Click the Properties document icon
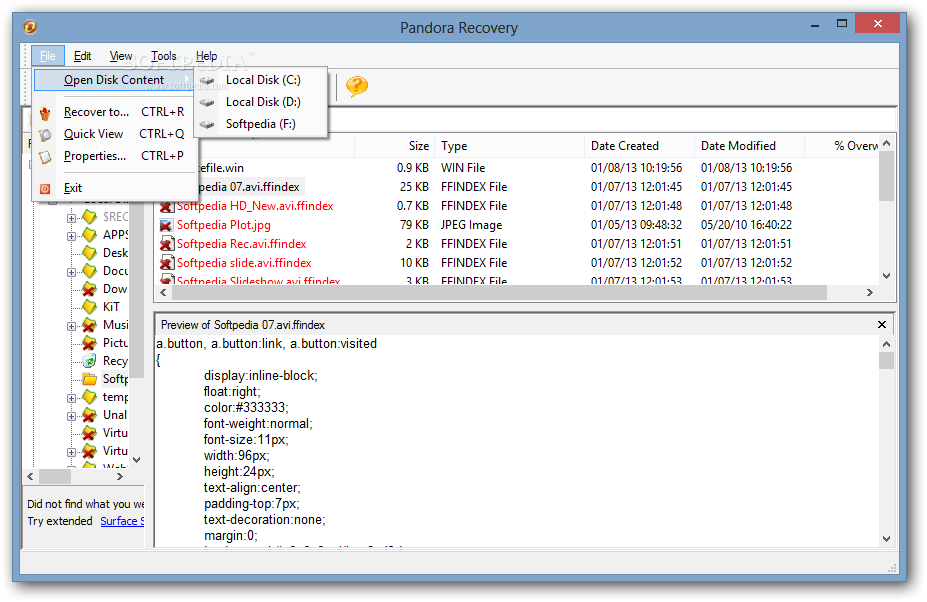This screenshot has width=927, height=602. [45, 157]
